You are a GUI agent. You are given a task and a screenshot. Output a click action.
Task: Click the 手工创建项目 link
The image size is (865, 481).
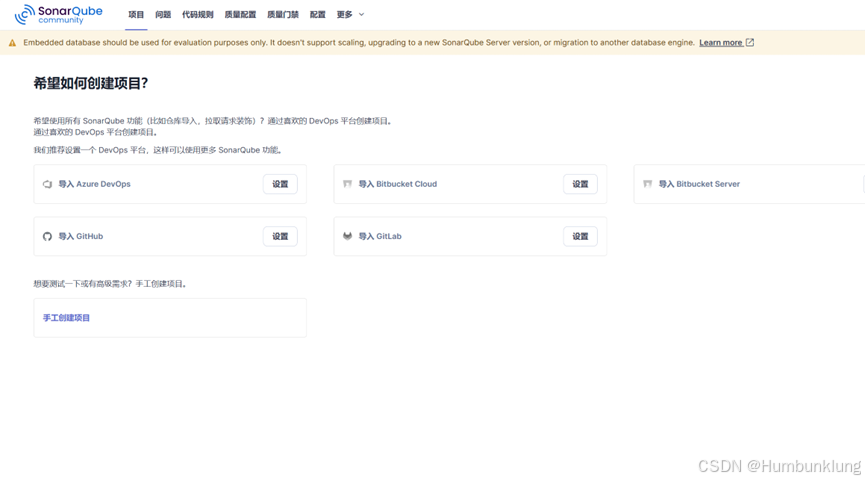click(66, 318)
